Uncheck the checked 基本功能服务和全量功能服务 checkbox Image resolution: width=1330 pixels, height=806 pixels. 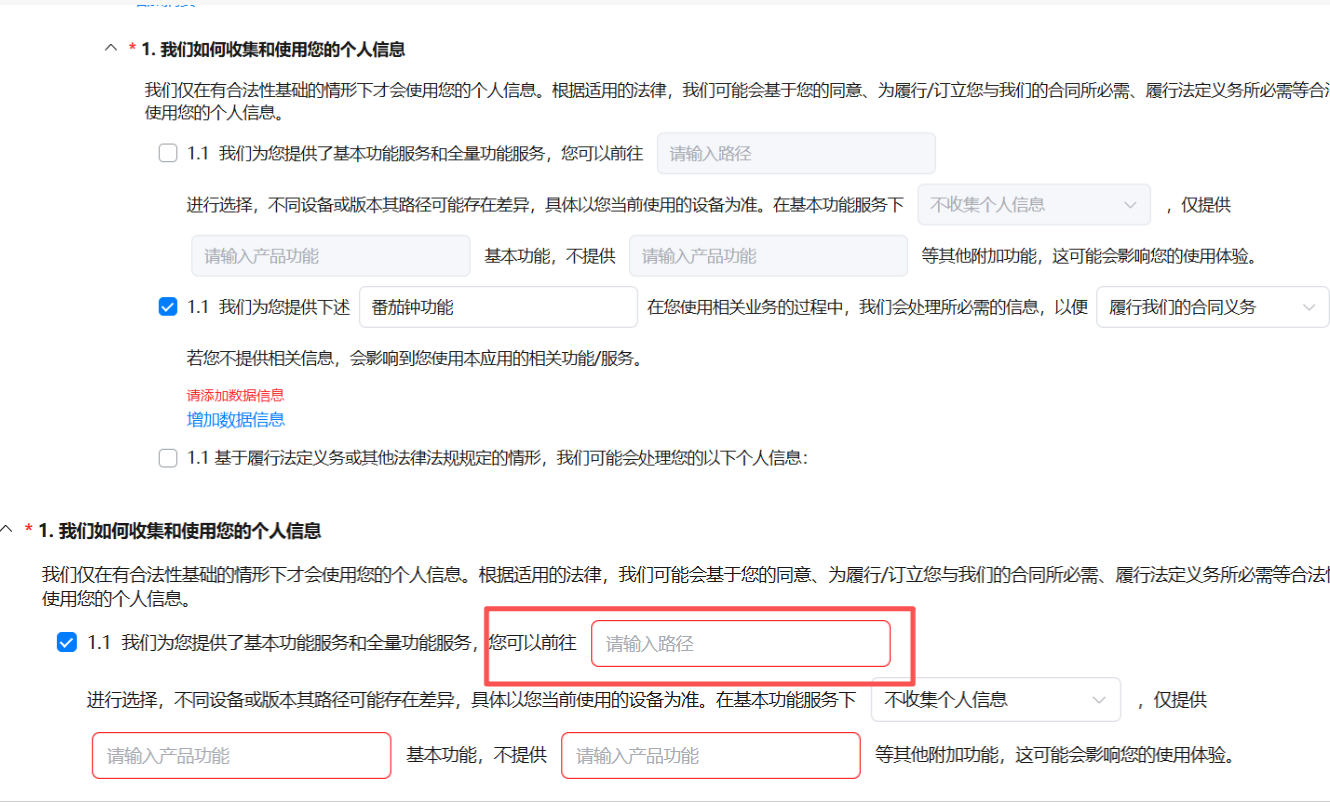tap(67, 643)
